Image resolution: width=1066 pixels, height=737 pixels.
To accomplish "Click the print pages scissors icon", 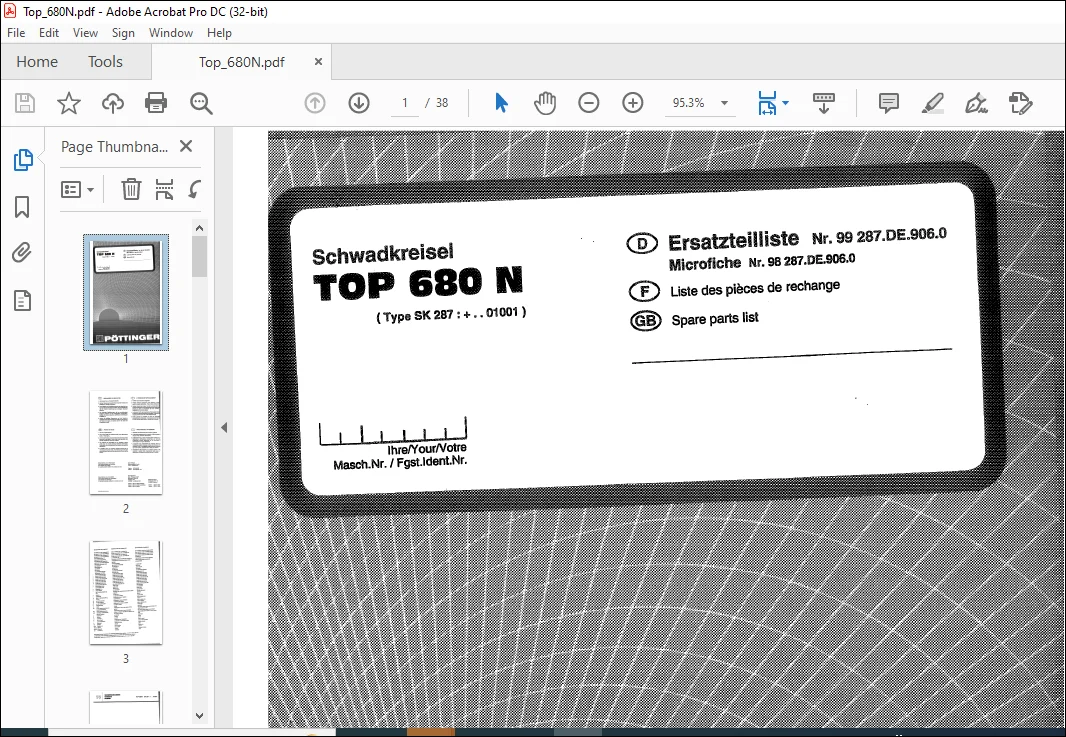I will tap(165, 189).
